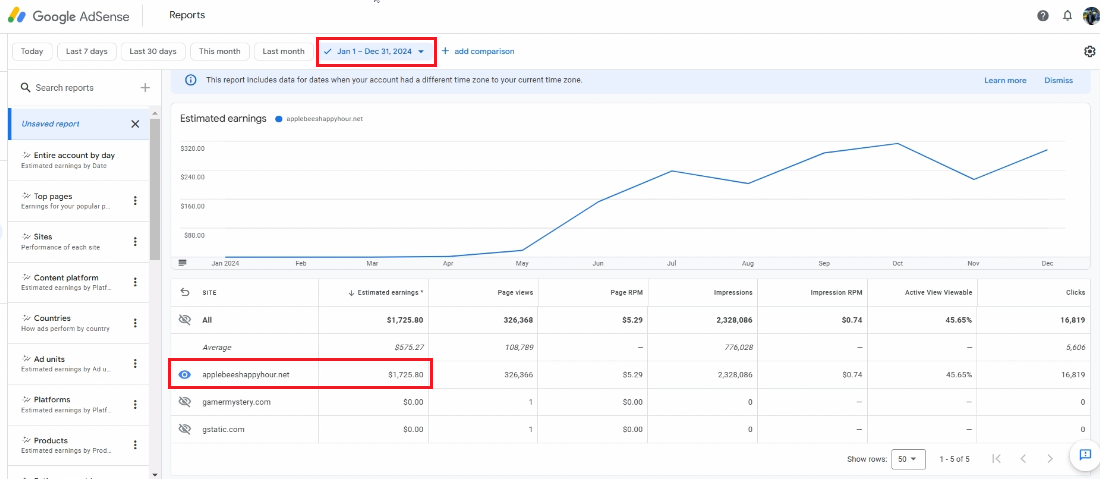Click the $1,725.80 earnings in applebeeshappyhour.net row
The height and width of the screenshot is (480, 1102).
(x=406, y=375)
